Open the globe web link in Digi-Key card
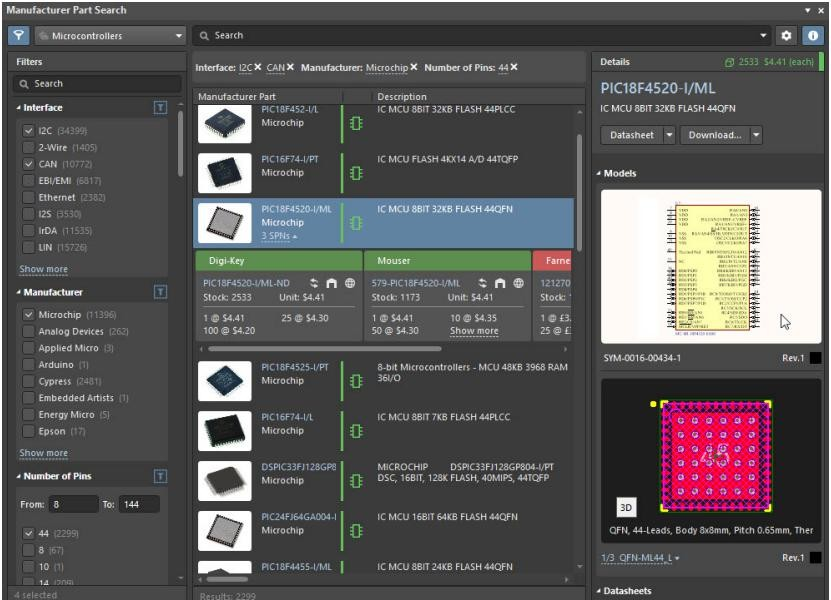Viewport: 831px width, 600px height. (x=350, y=283)
